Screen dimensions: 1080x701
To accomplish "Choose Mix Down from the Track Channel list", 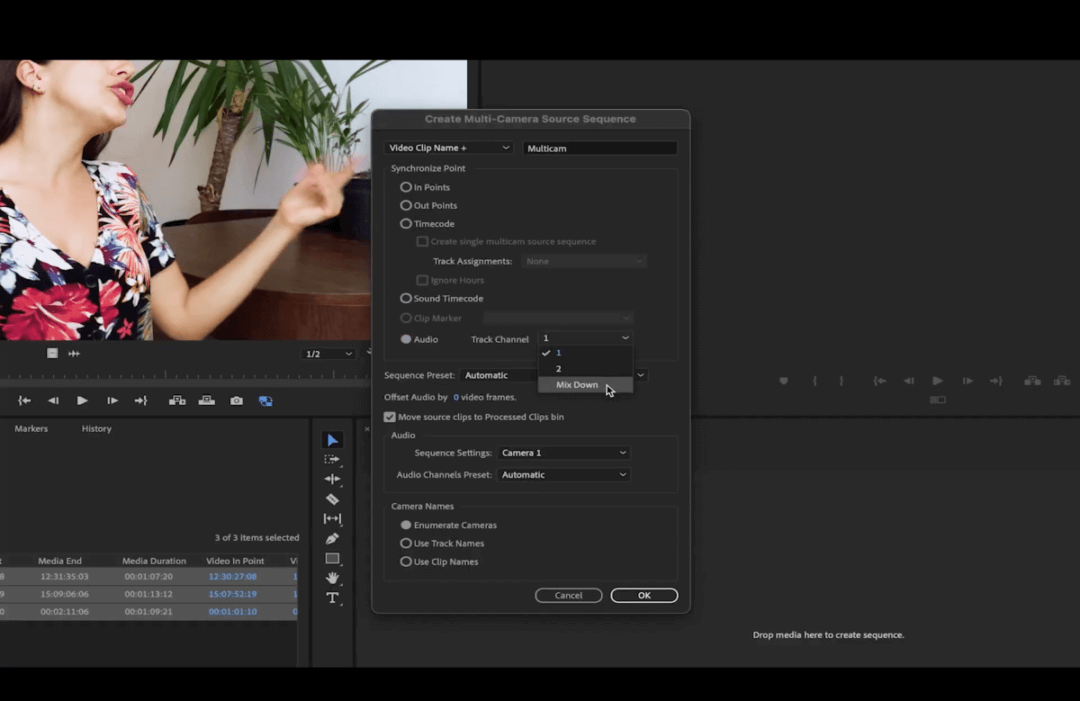I will (x=577, y=385).
